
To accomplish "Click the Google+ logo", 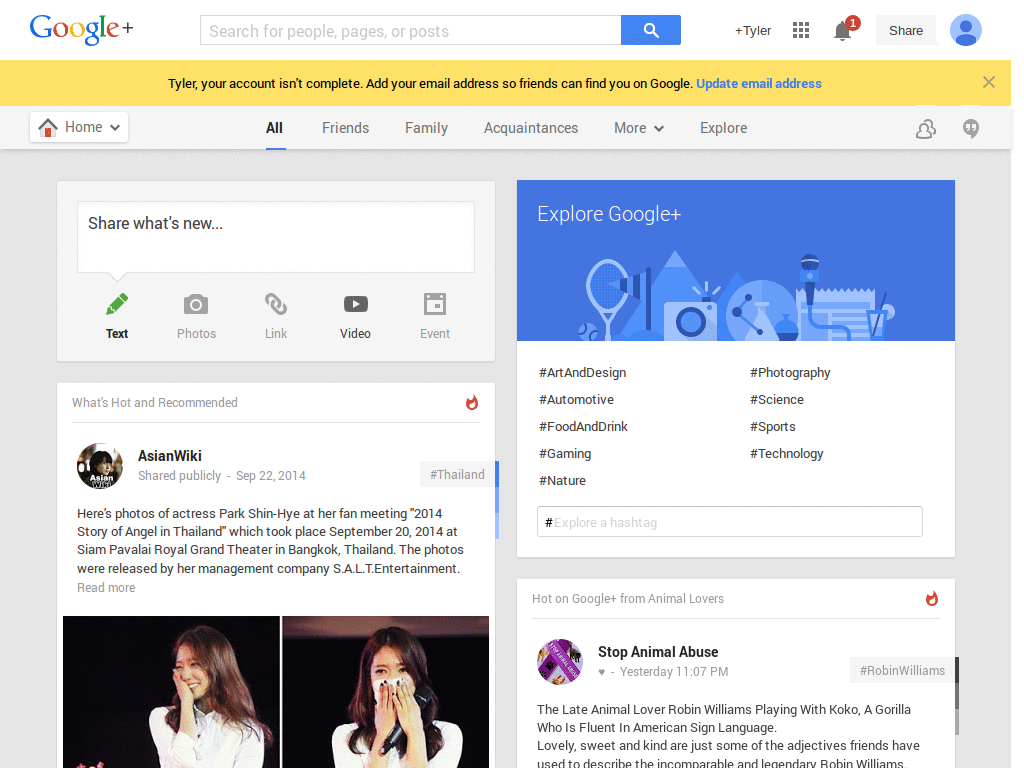I will (82, 29).
